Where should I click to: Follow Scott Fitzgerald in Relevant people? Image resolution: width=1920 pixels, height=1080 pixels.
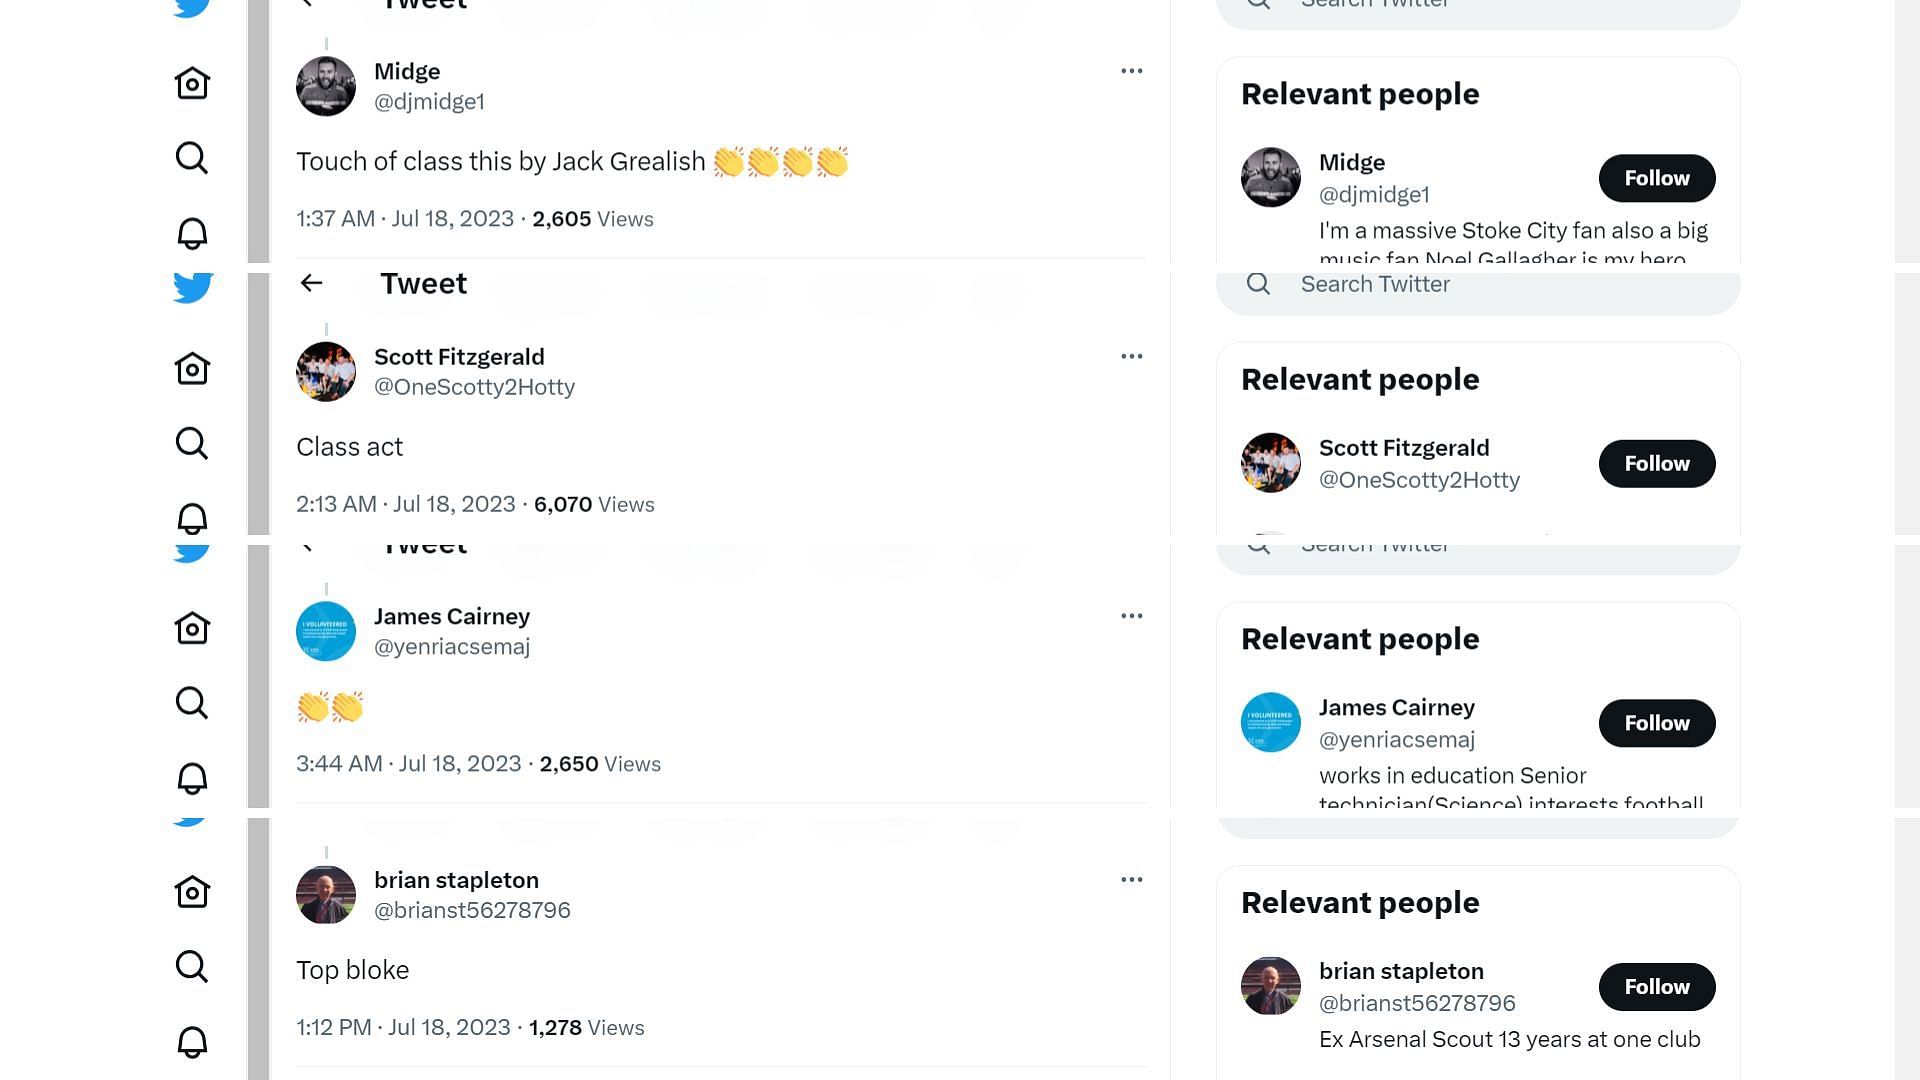click(1656, 464)
